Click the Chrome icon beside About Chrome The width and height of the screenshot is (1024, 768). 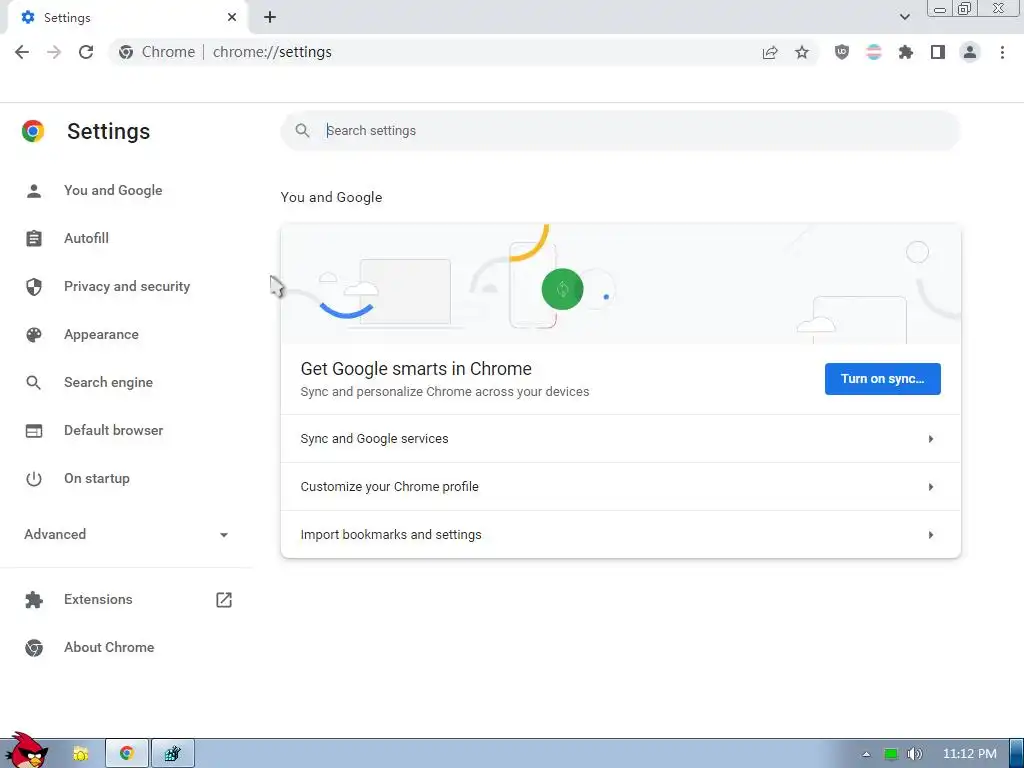coord(34,648)
